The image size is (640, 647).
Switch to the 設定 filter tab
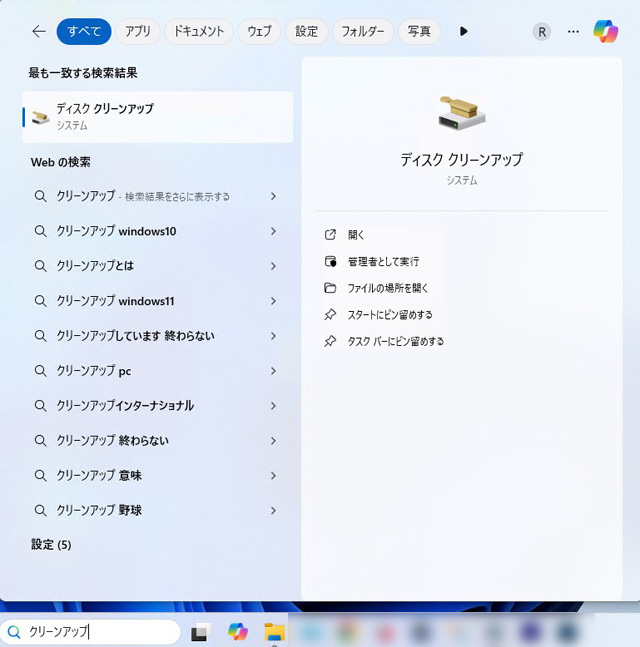pyautogui.click(x=307, y=31)
